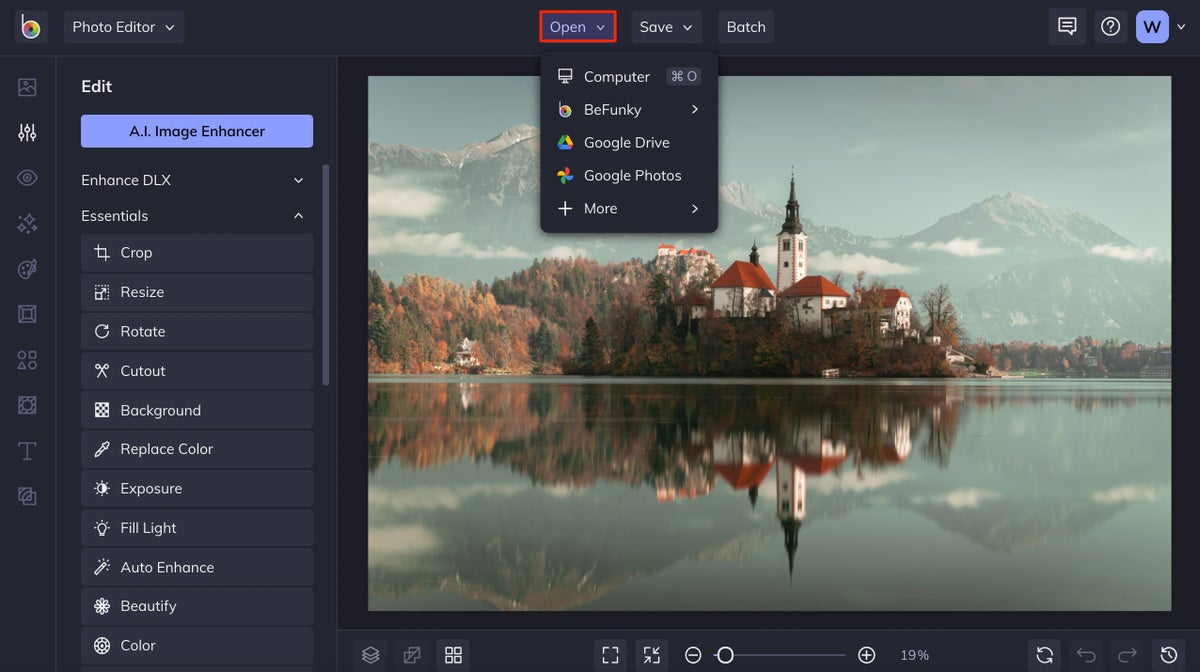Open the Artsy palette sidebar icon
Screen dimensions: 1200x672
pyautogui.click(x=27, y=269)
